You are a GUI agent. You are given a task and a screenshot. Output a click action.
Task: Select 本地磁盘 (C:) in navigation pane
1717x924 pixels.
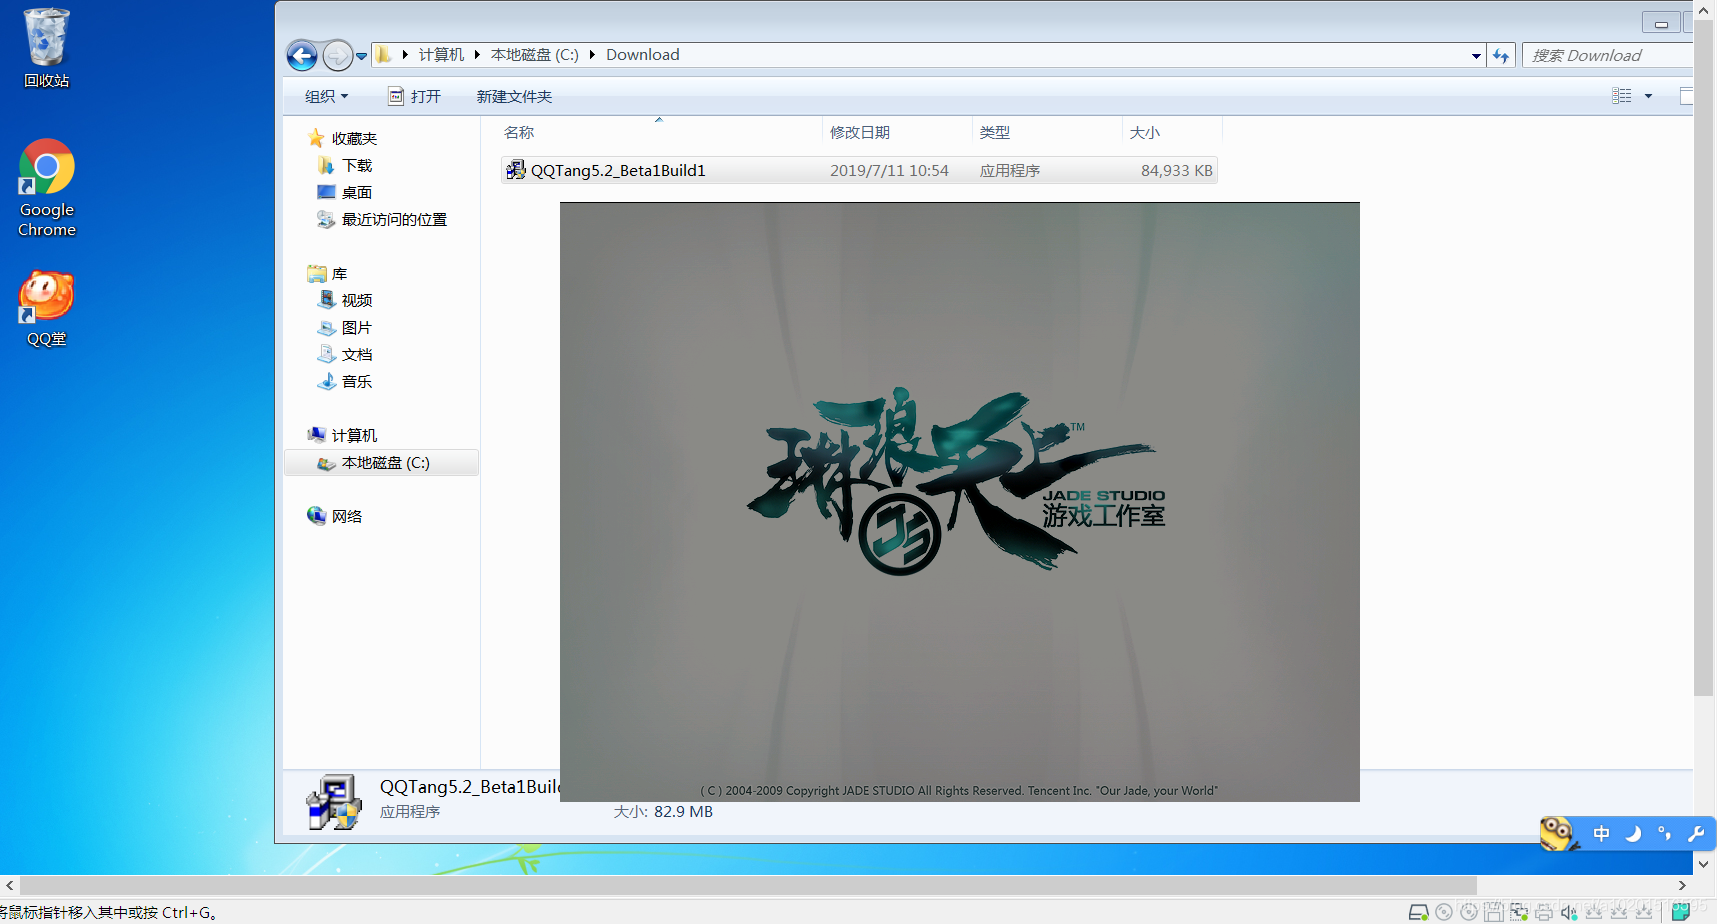(382, 463)
